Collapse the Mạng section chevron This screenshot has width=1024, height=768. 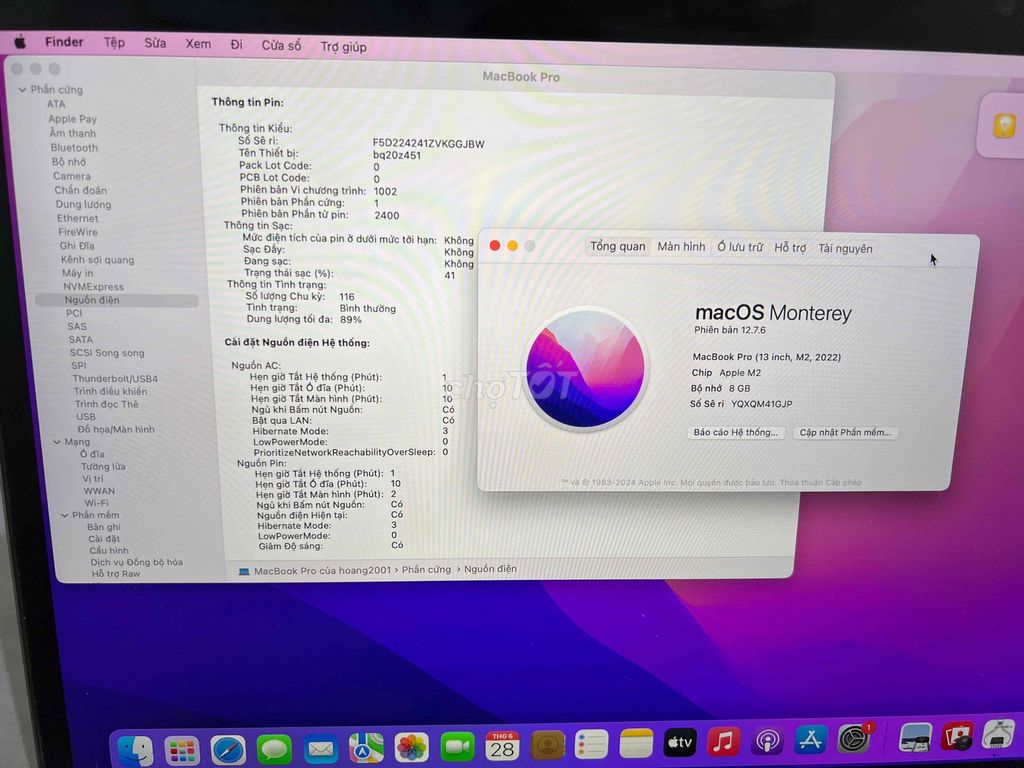click(57, 442)
